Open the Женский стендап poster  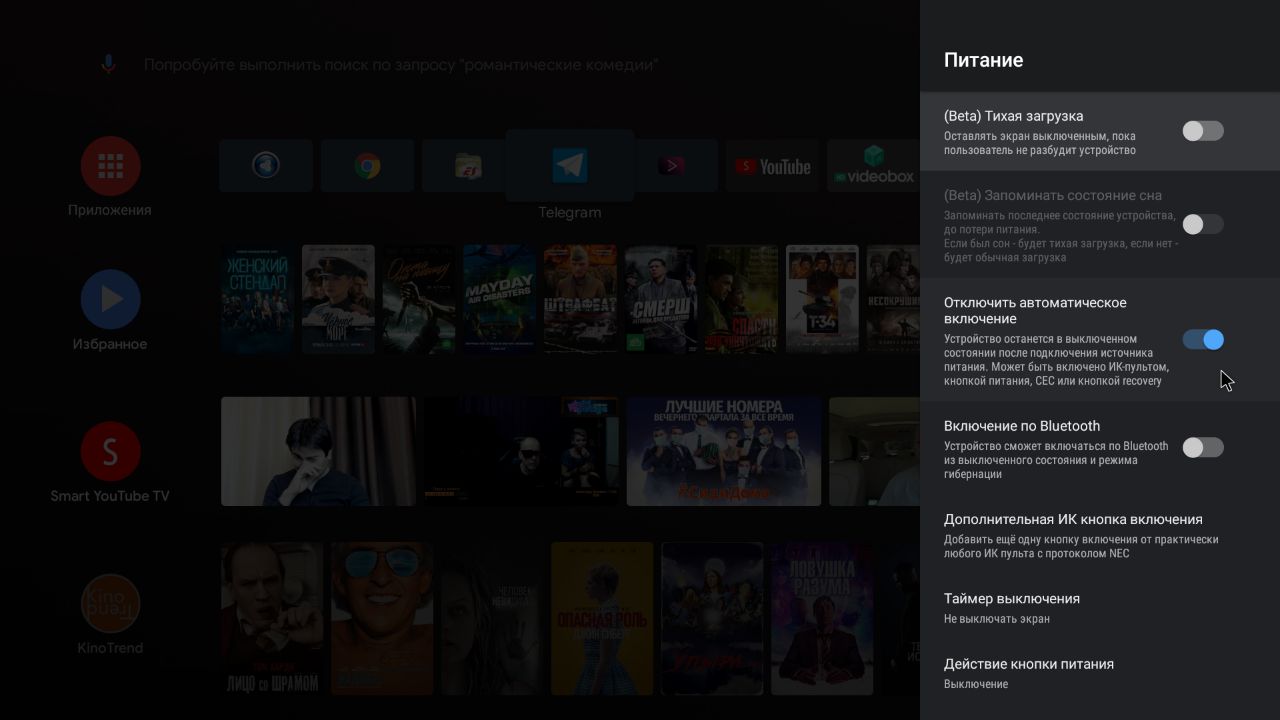257,299
